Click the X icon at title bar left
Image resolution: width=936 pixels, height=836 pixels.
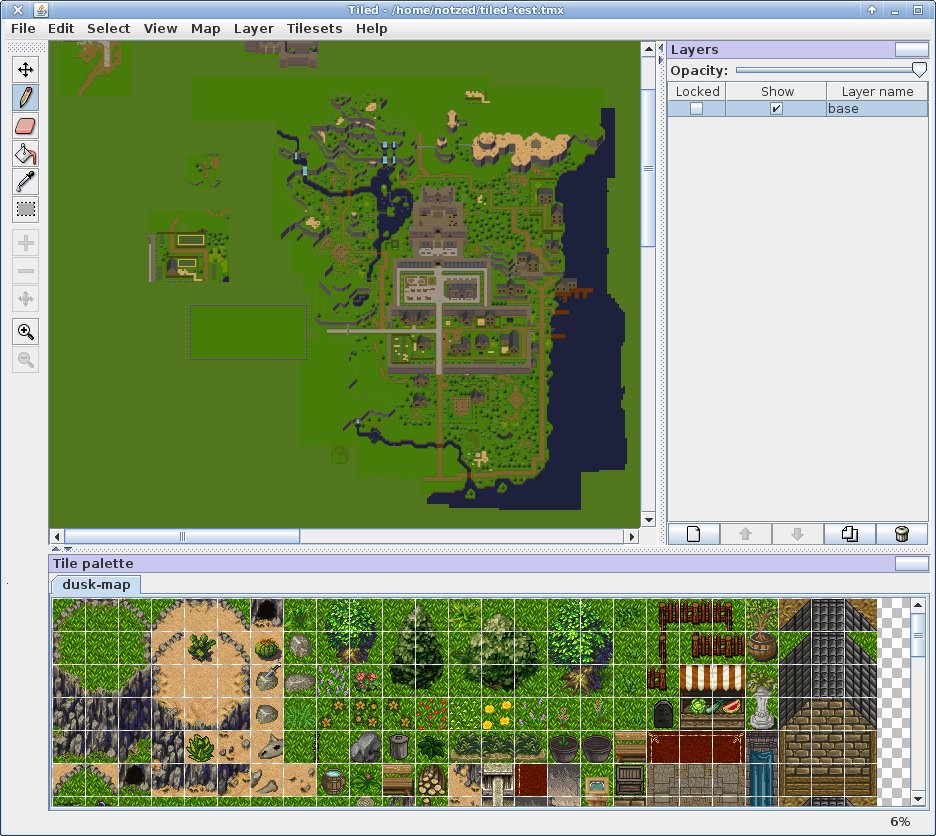[18, 10]
